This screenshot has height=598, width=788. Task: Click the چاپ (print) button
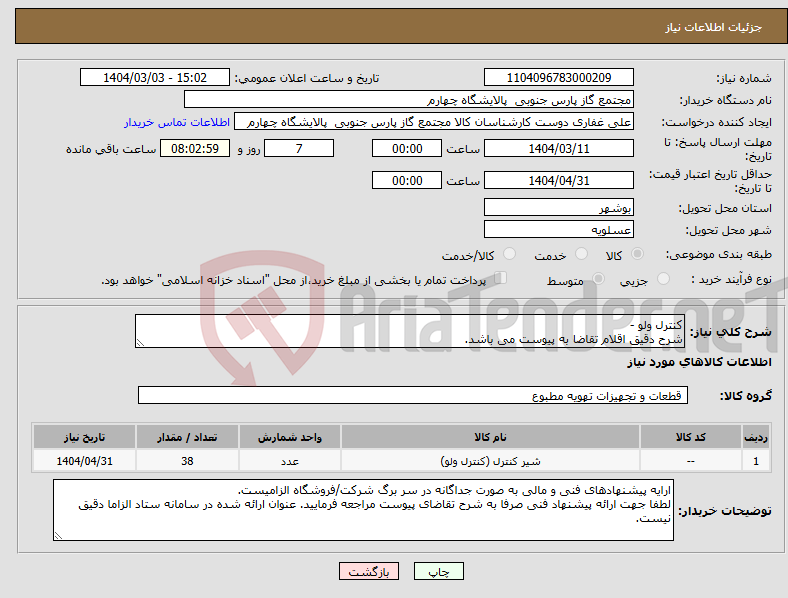pos(438,571)
